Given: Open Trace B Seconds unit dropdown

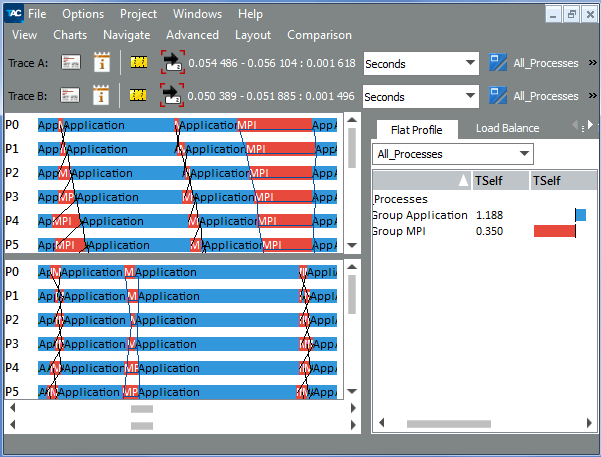Looking at the screenshot, I should click(421, 97).
